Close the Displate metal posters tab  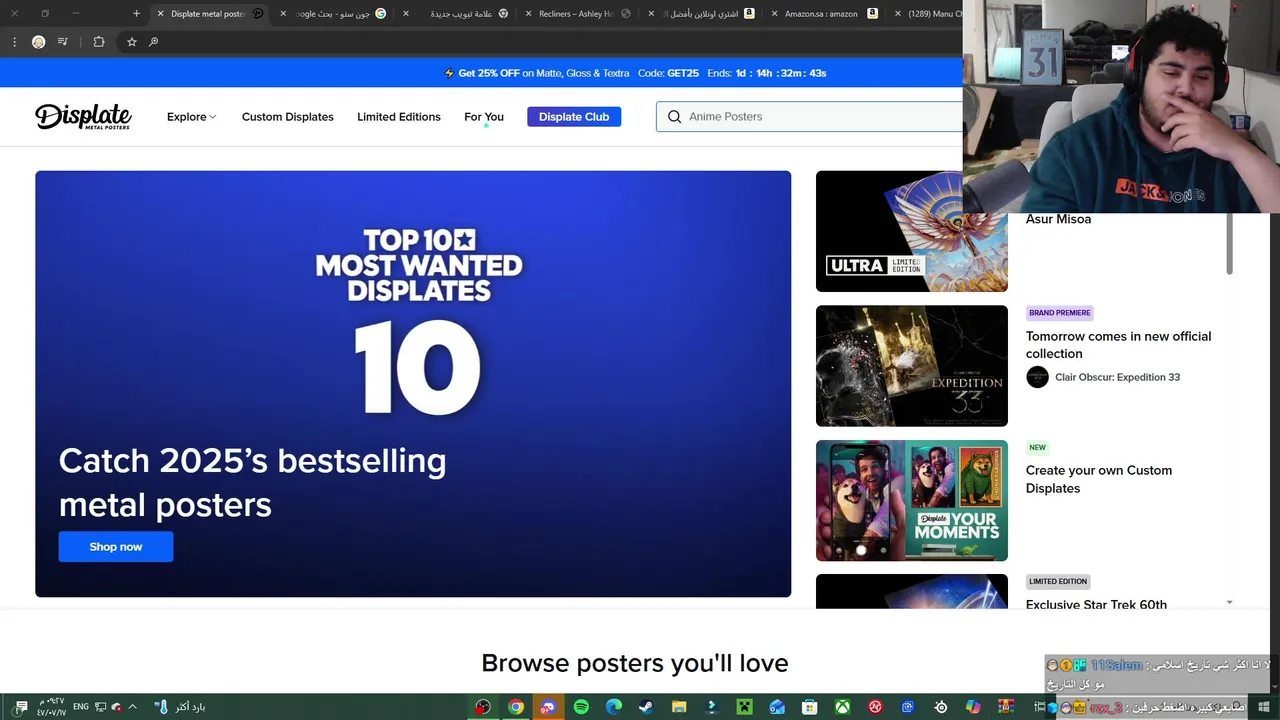[160, 14]
